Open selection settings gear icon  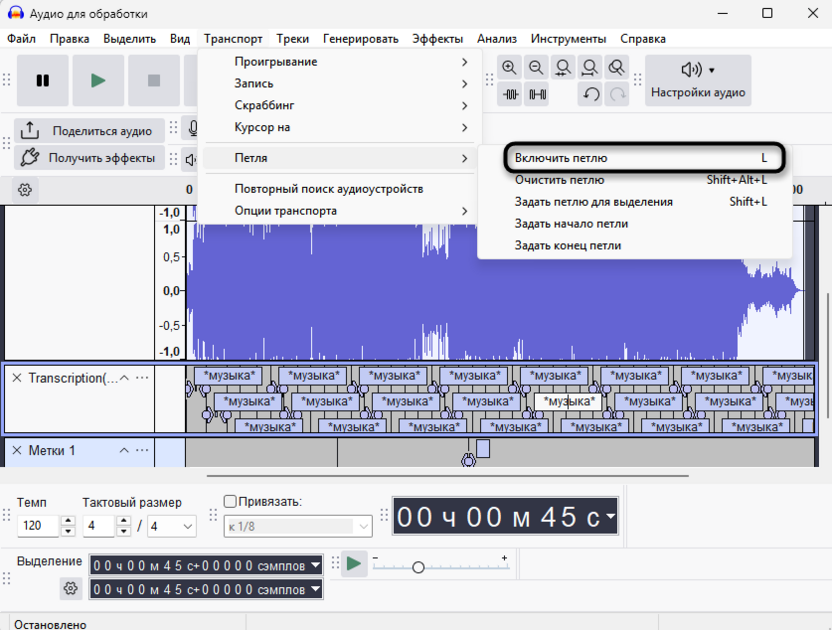(71, 589)
